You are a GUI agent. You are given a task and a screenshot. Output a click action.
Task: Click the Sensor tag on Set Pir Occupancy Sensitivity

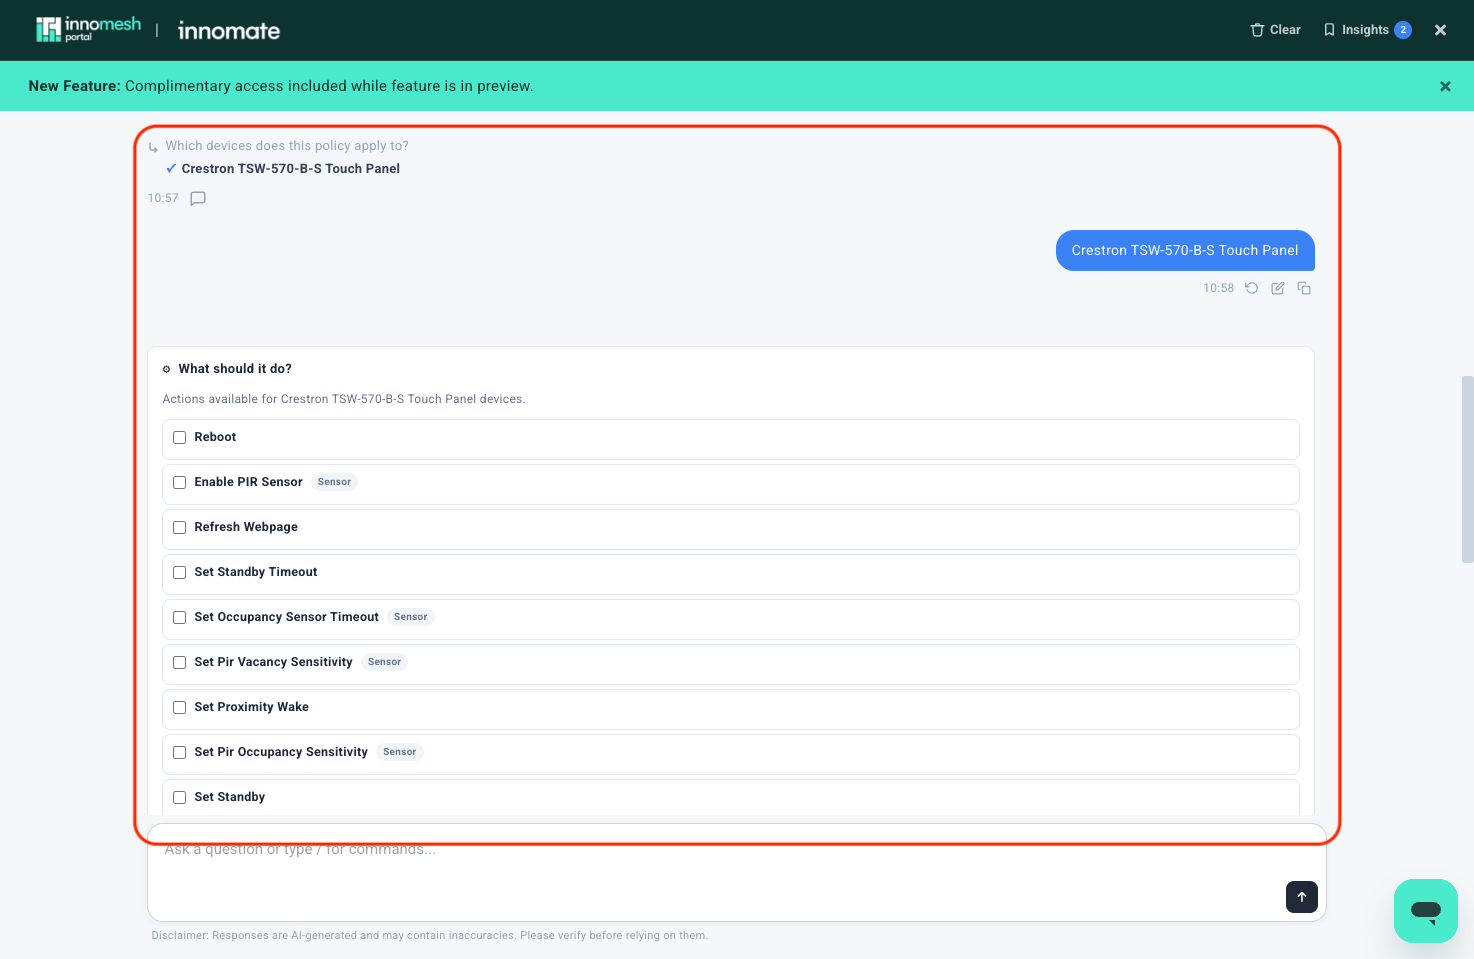coord(399,752)
